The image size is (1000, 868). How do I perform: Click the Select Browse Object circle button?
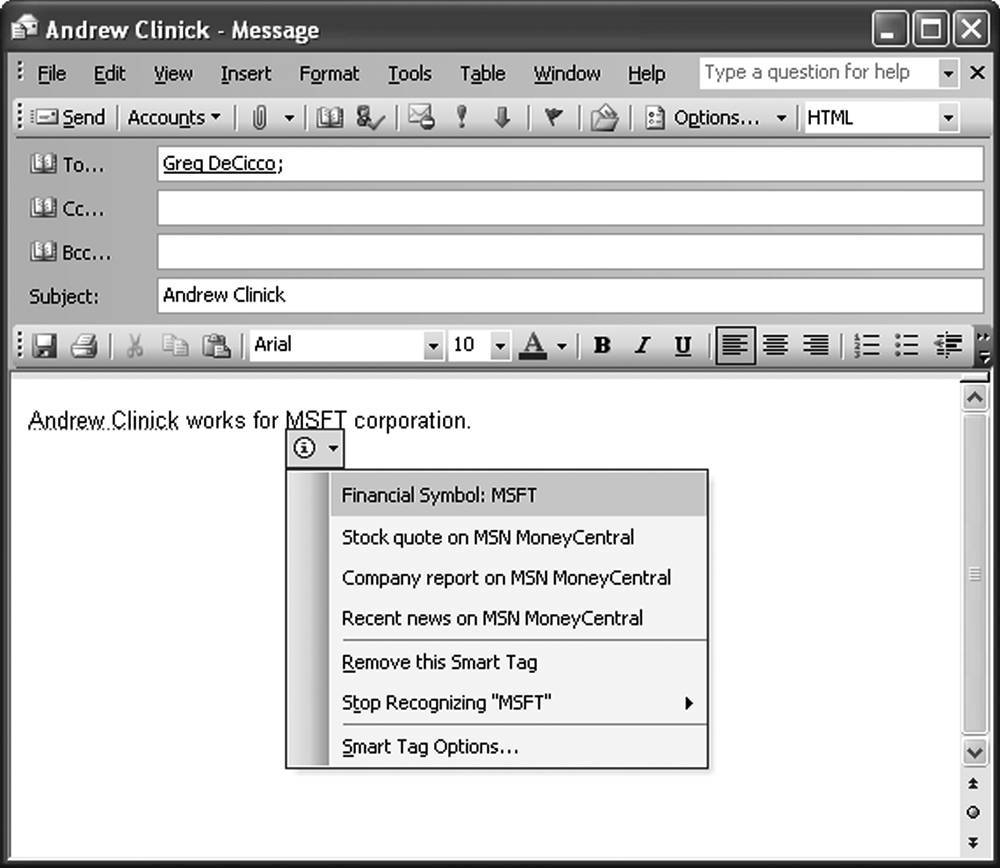point(973,813)
